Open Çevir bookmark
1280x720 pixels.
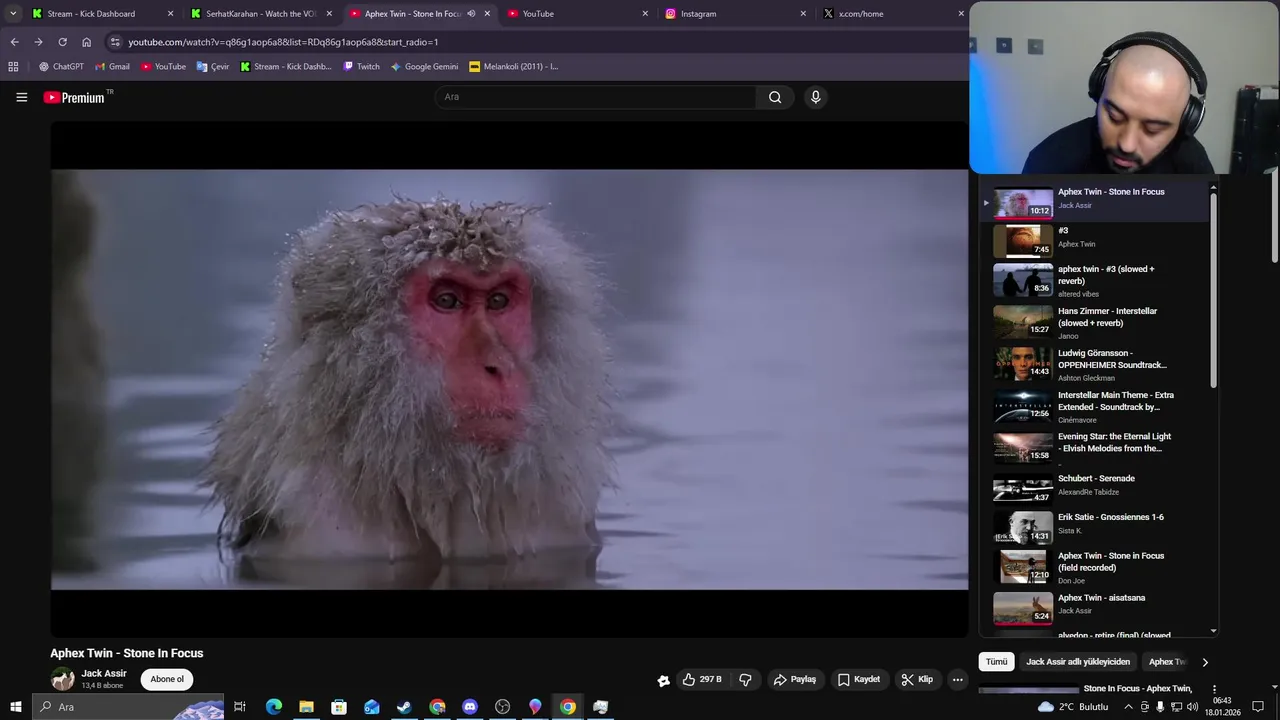[x=213, y=67]
